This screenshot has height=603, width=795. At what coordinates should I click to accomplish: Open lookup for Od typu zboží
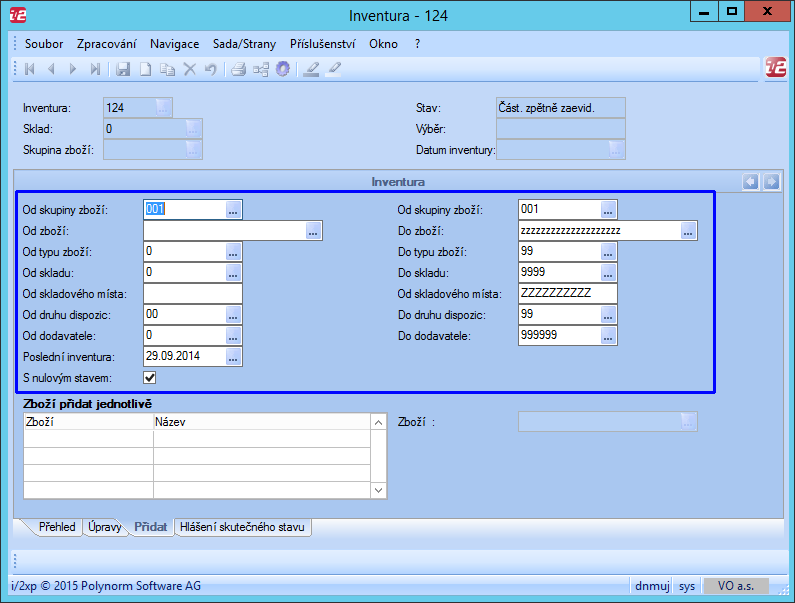click(233, 252)
